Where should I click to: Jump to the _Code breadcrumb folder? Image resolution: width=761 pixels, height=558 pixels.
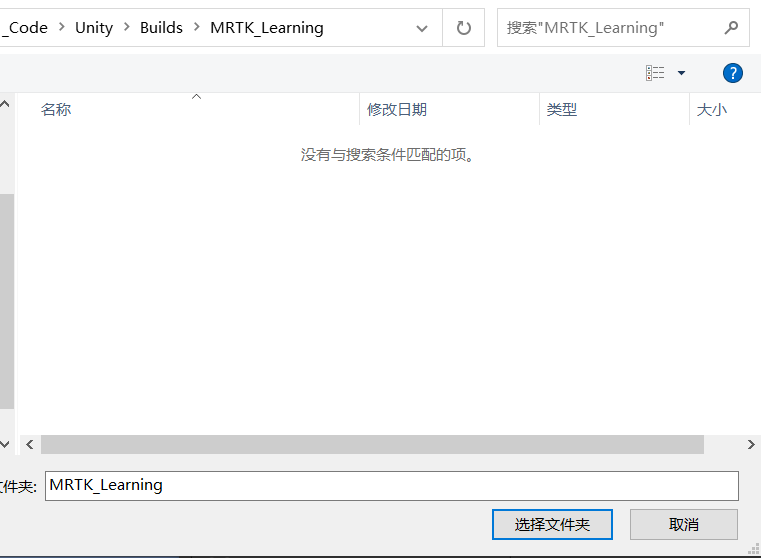point(25,28)
